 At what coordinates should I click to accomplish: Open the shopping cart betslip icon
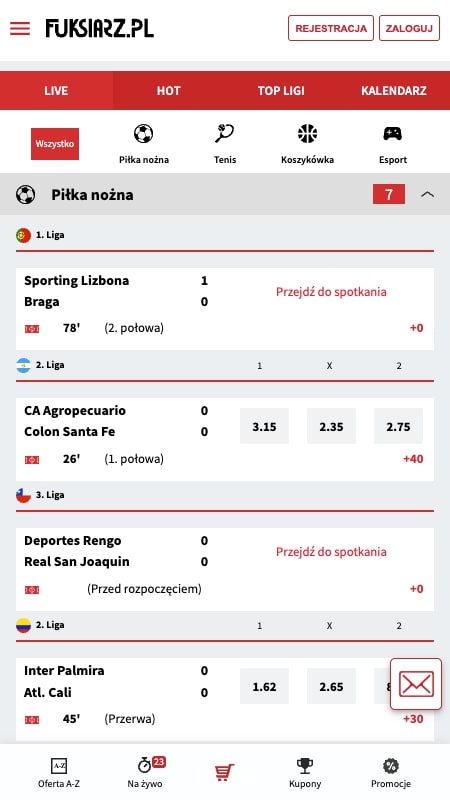(224, 772)
